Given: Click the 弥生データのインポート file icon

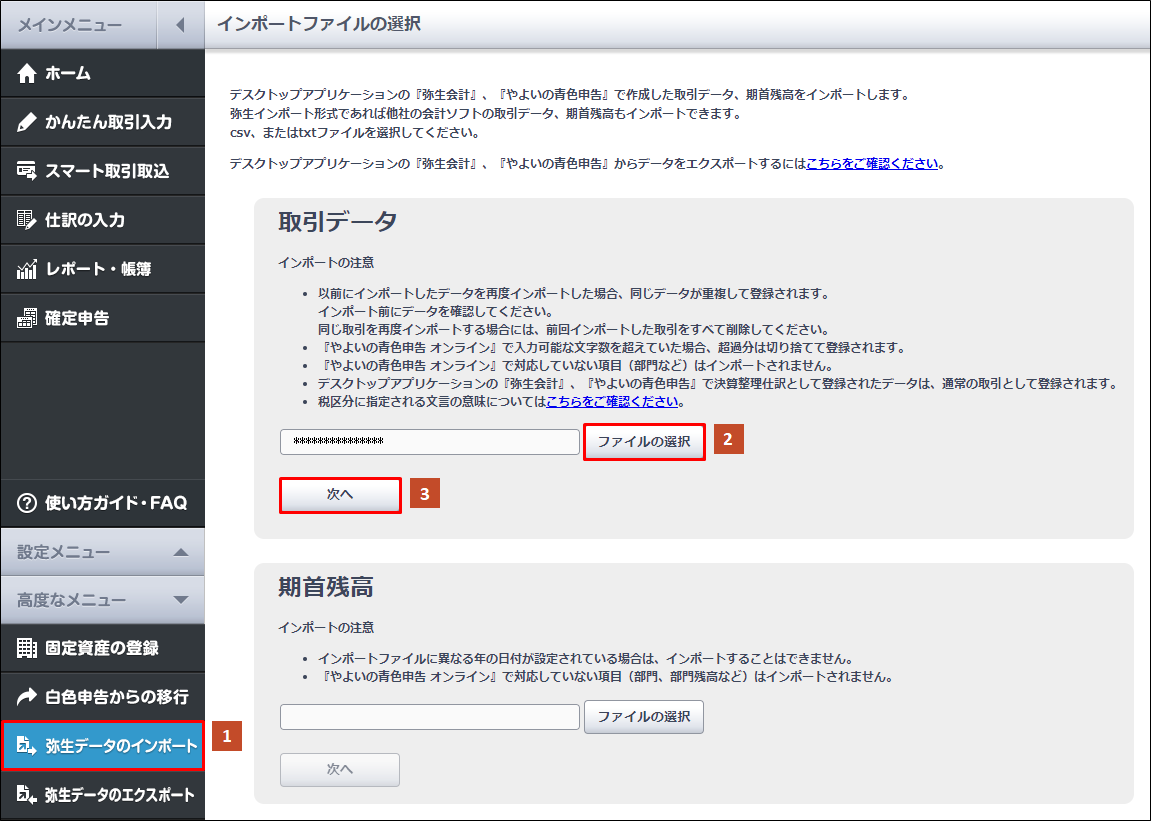Looking at the screenshot, I should coord(26,745).
